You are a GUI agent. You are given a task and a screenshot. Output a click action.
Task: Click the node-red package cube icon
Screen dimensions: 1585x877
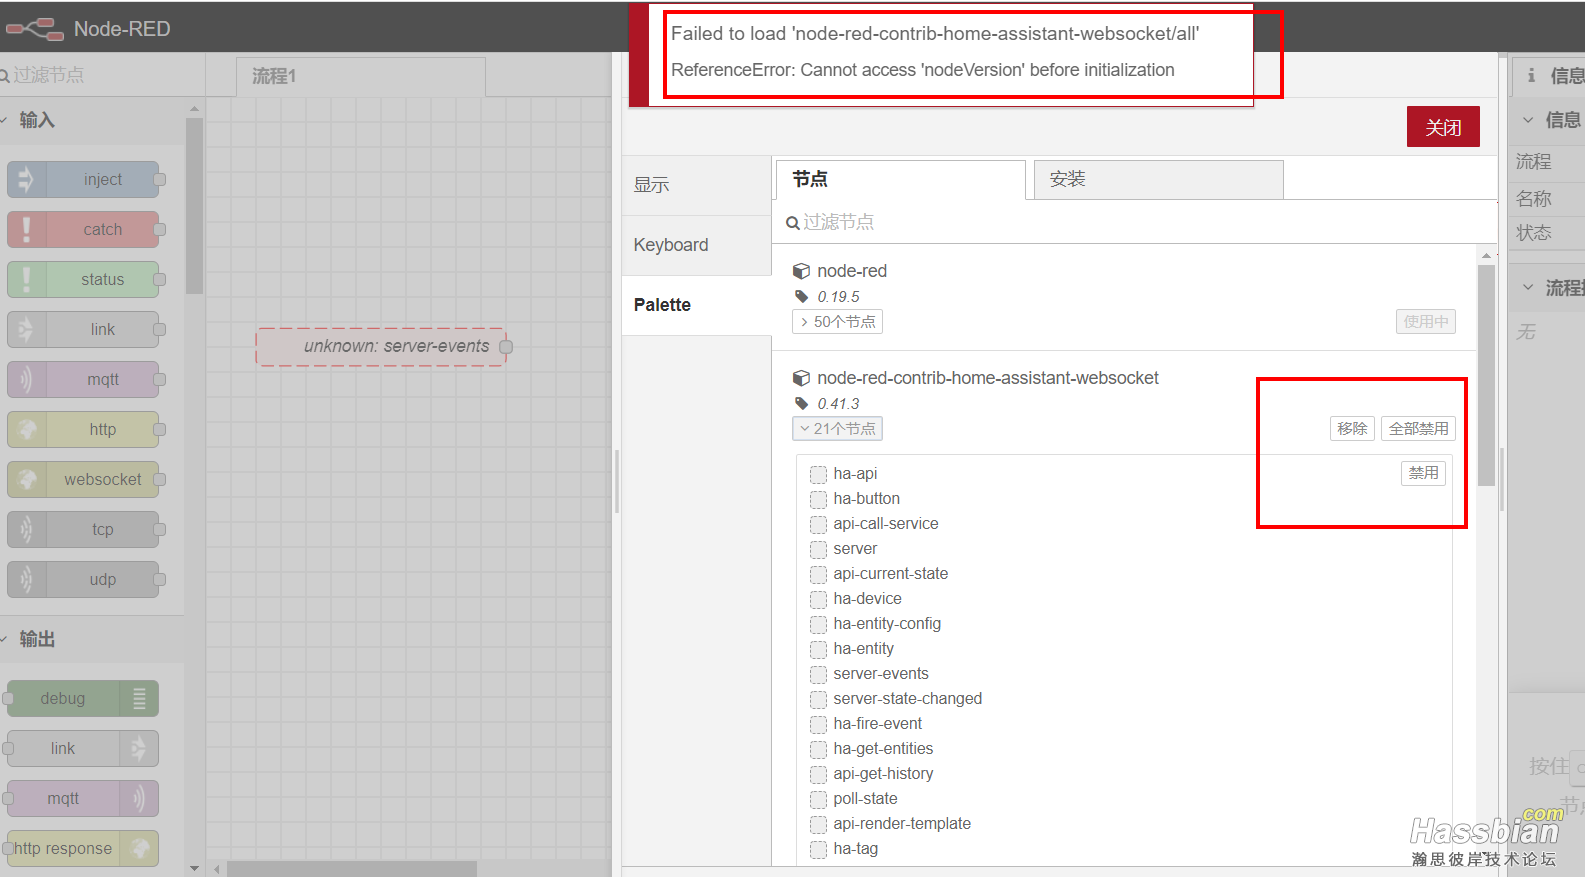click(801, 271)
